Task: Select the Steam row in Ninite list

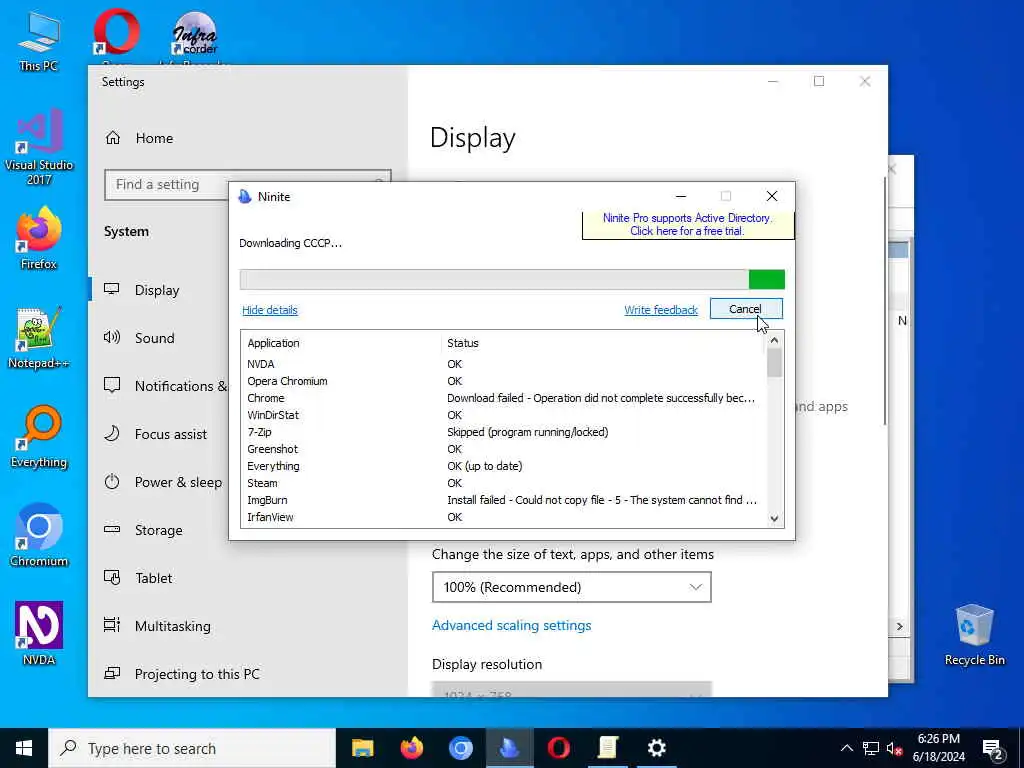Action: (x=502, y=483)
